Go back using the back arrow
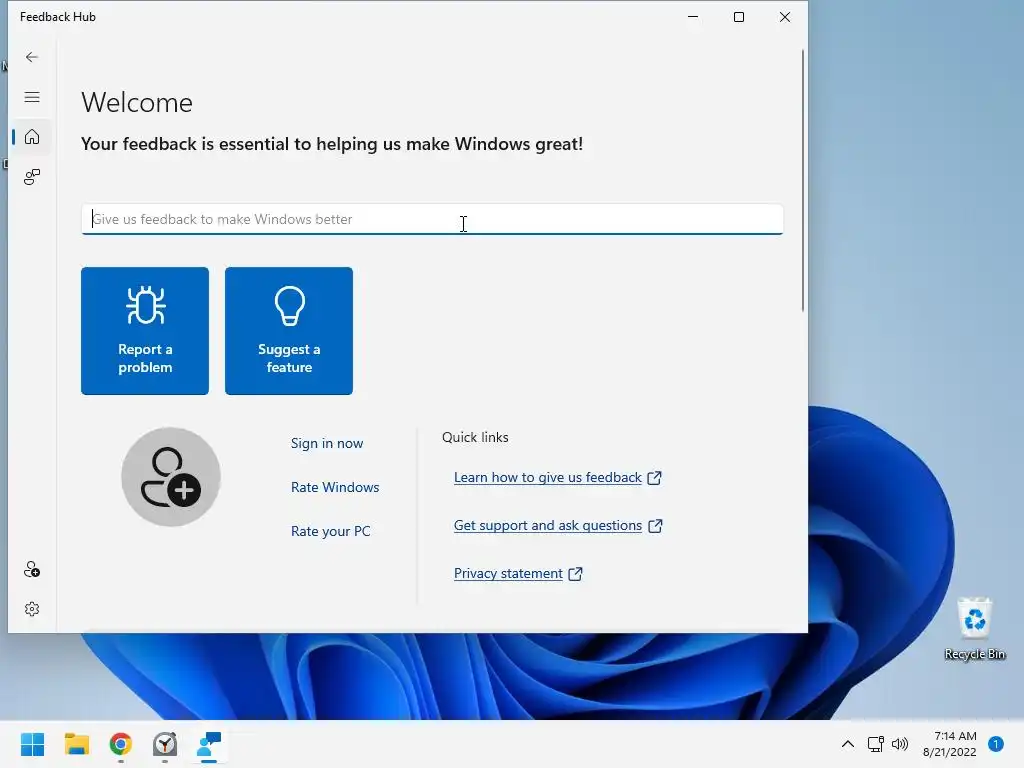 pyautogui.click(x=31, y=57)
